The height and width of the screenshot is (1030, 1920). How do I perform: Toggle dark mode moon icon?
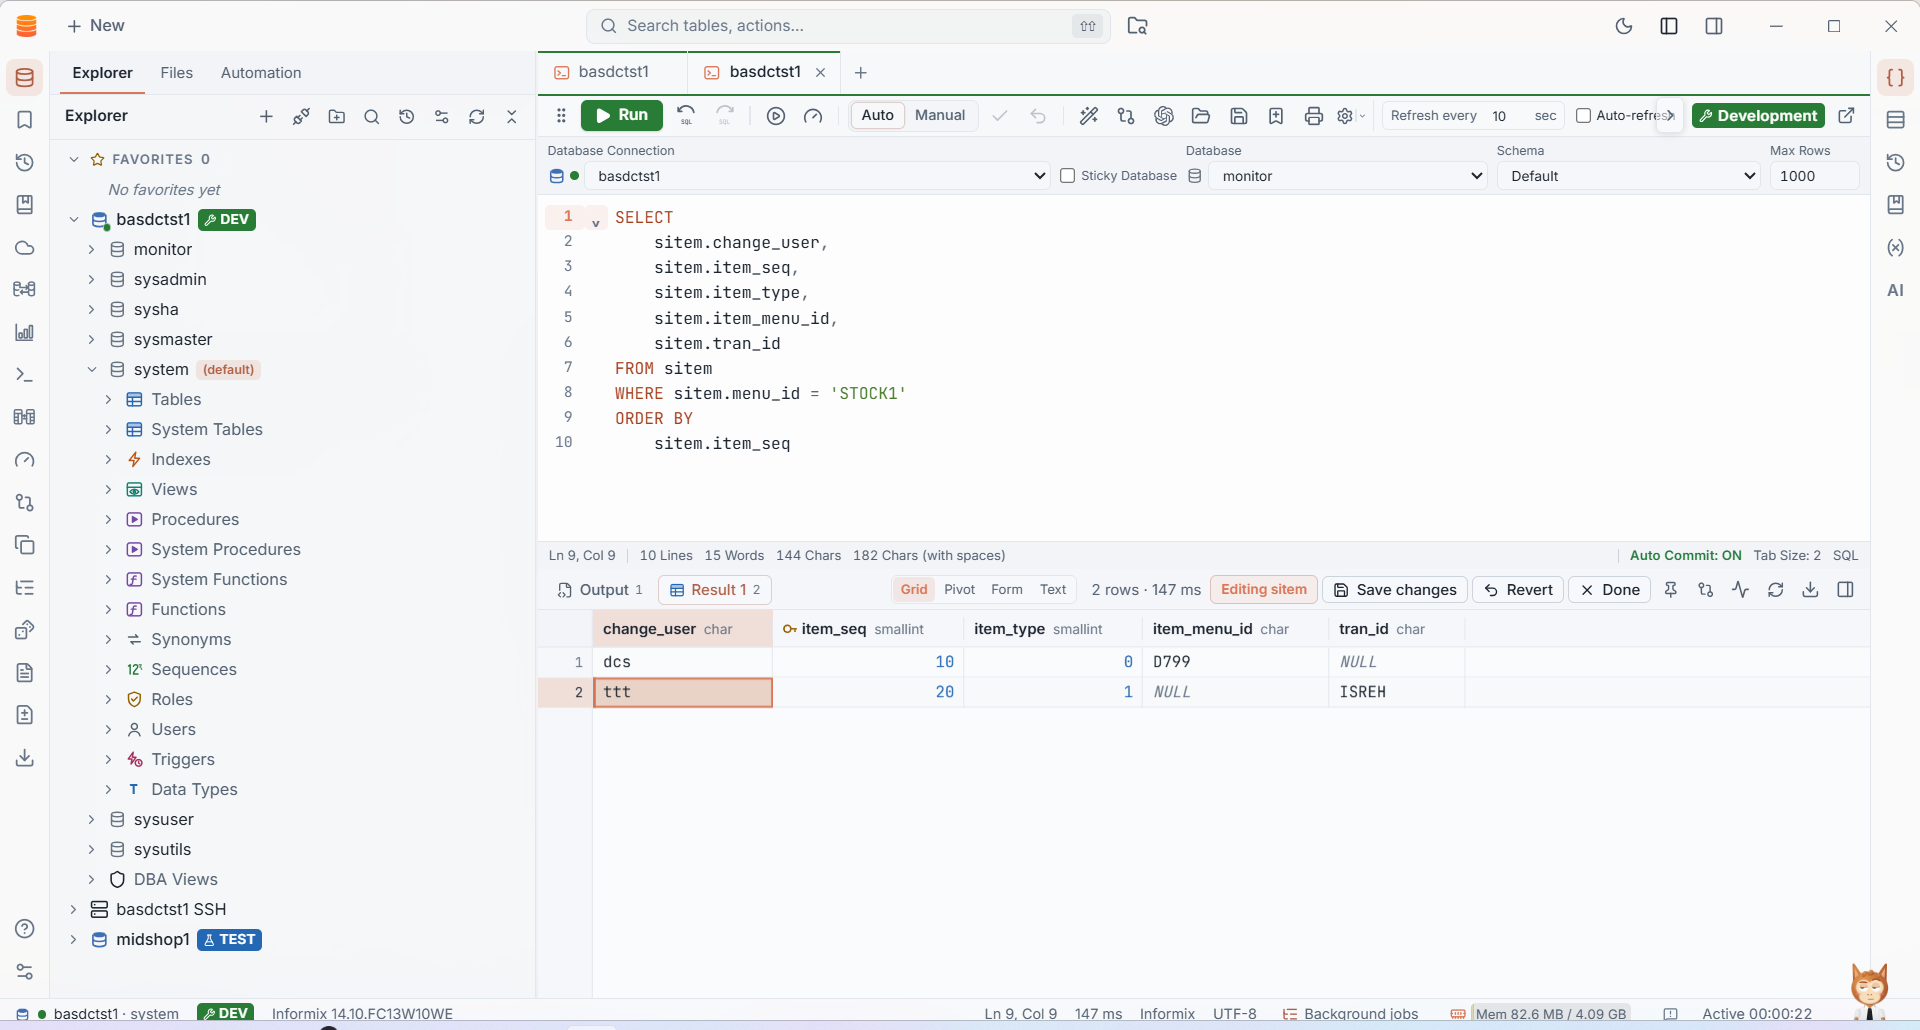(x=1624, y=26)
